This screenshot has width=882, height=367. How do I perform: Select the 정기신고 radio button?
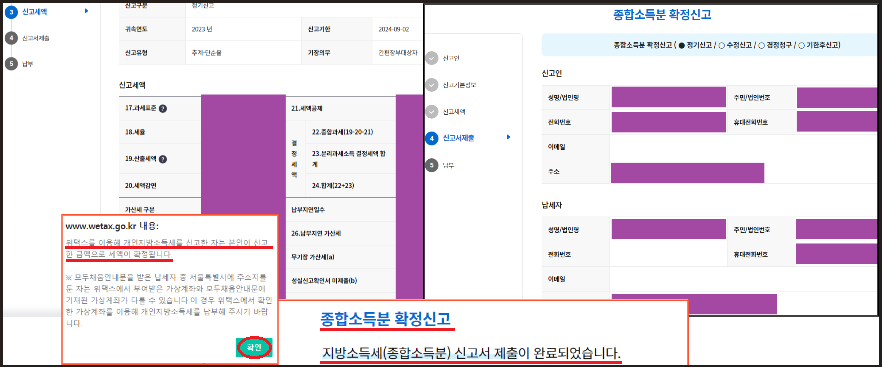click(682, 45)
